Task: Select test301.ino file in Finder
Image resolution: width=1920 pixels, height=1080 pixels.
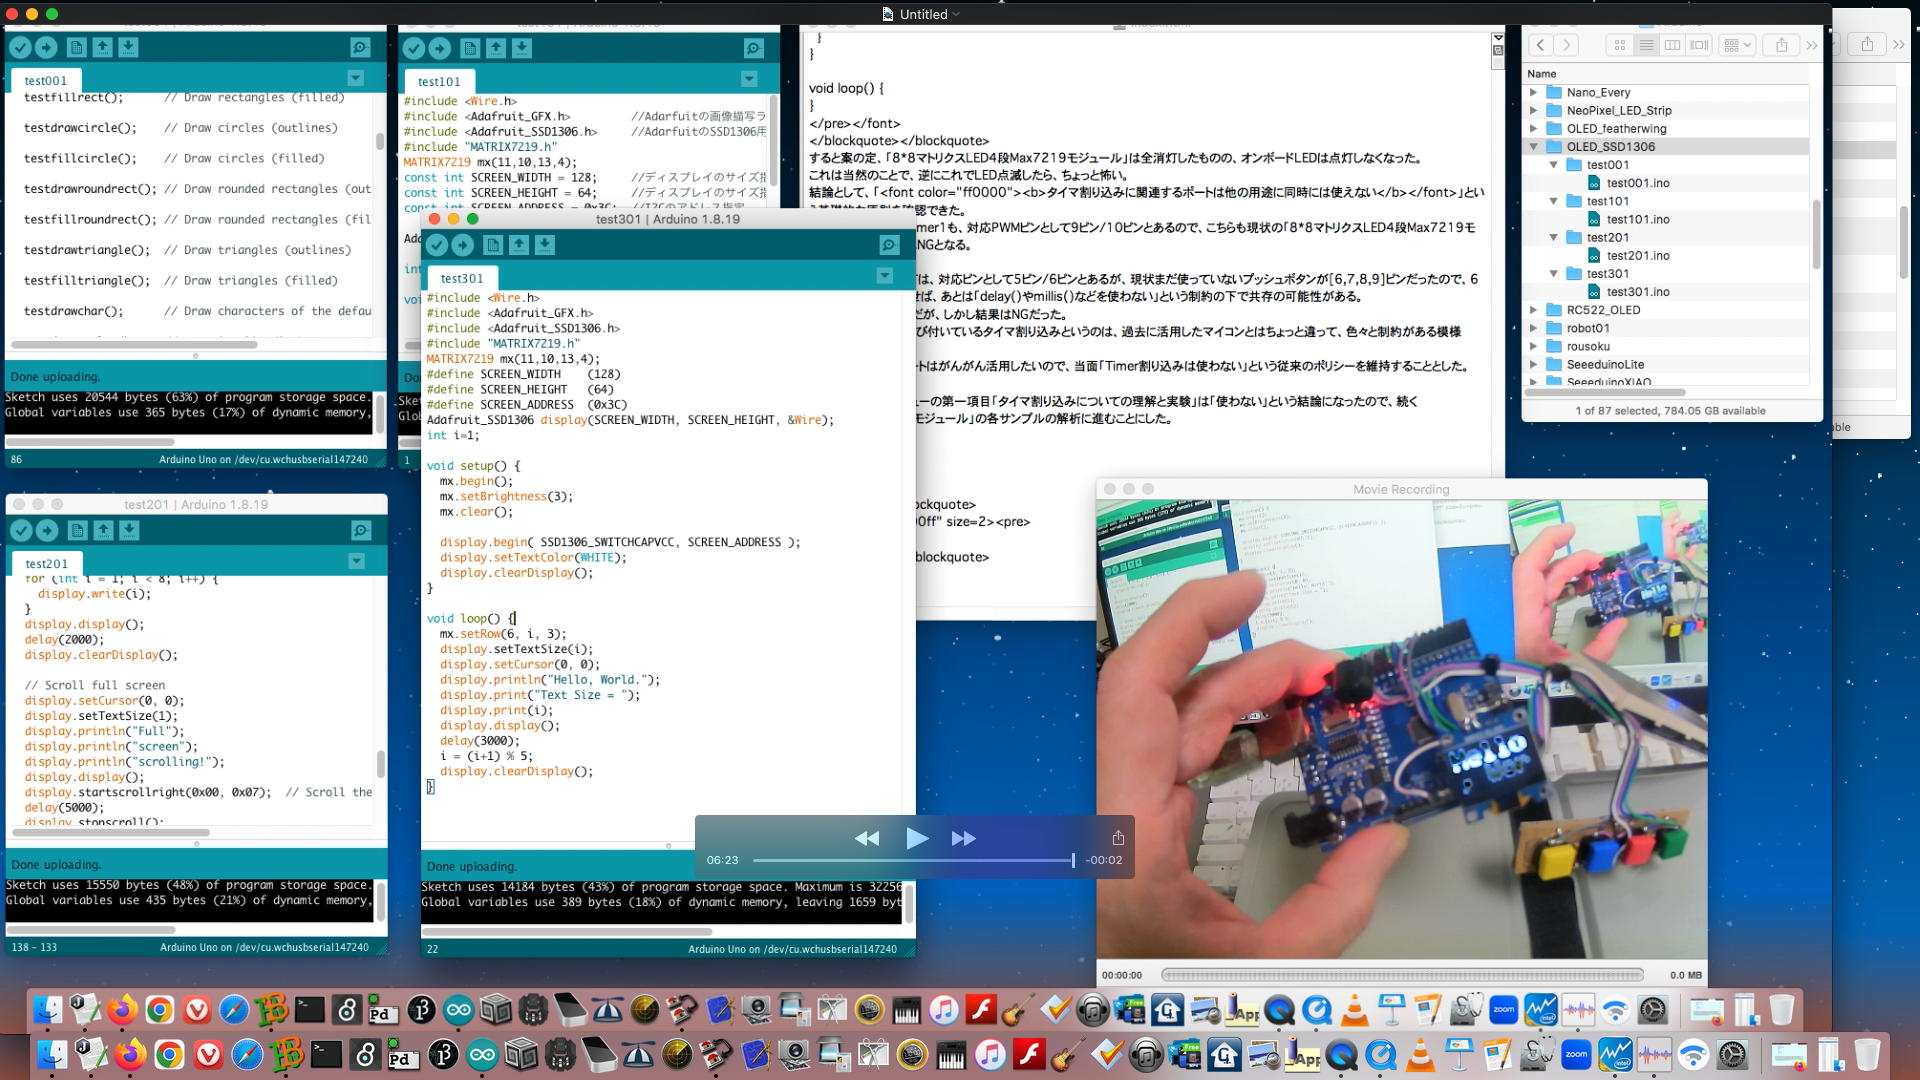Action: [1637, 292]
